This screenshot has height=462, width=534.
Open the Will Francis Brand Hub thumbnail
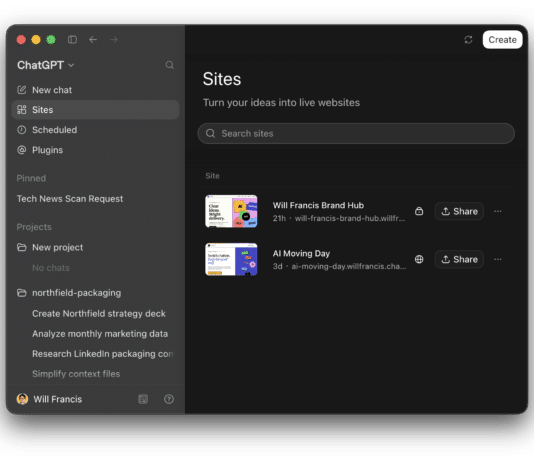coord(231,211)
